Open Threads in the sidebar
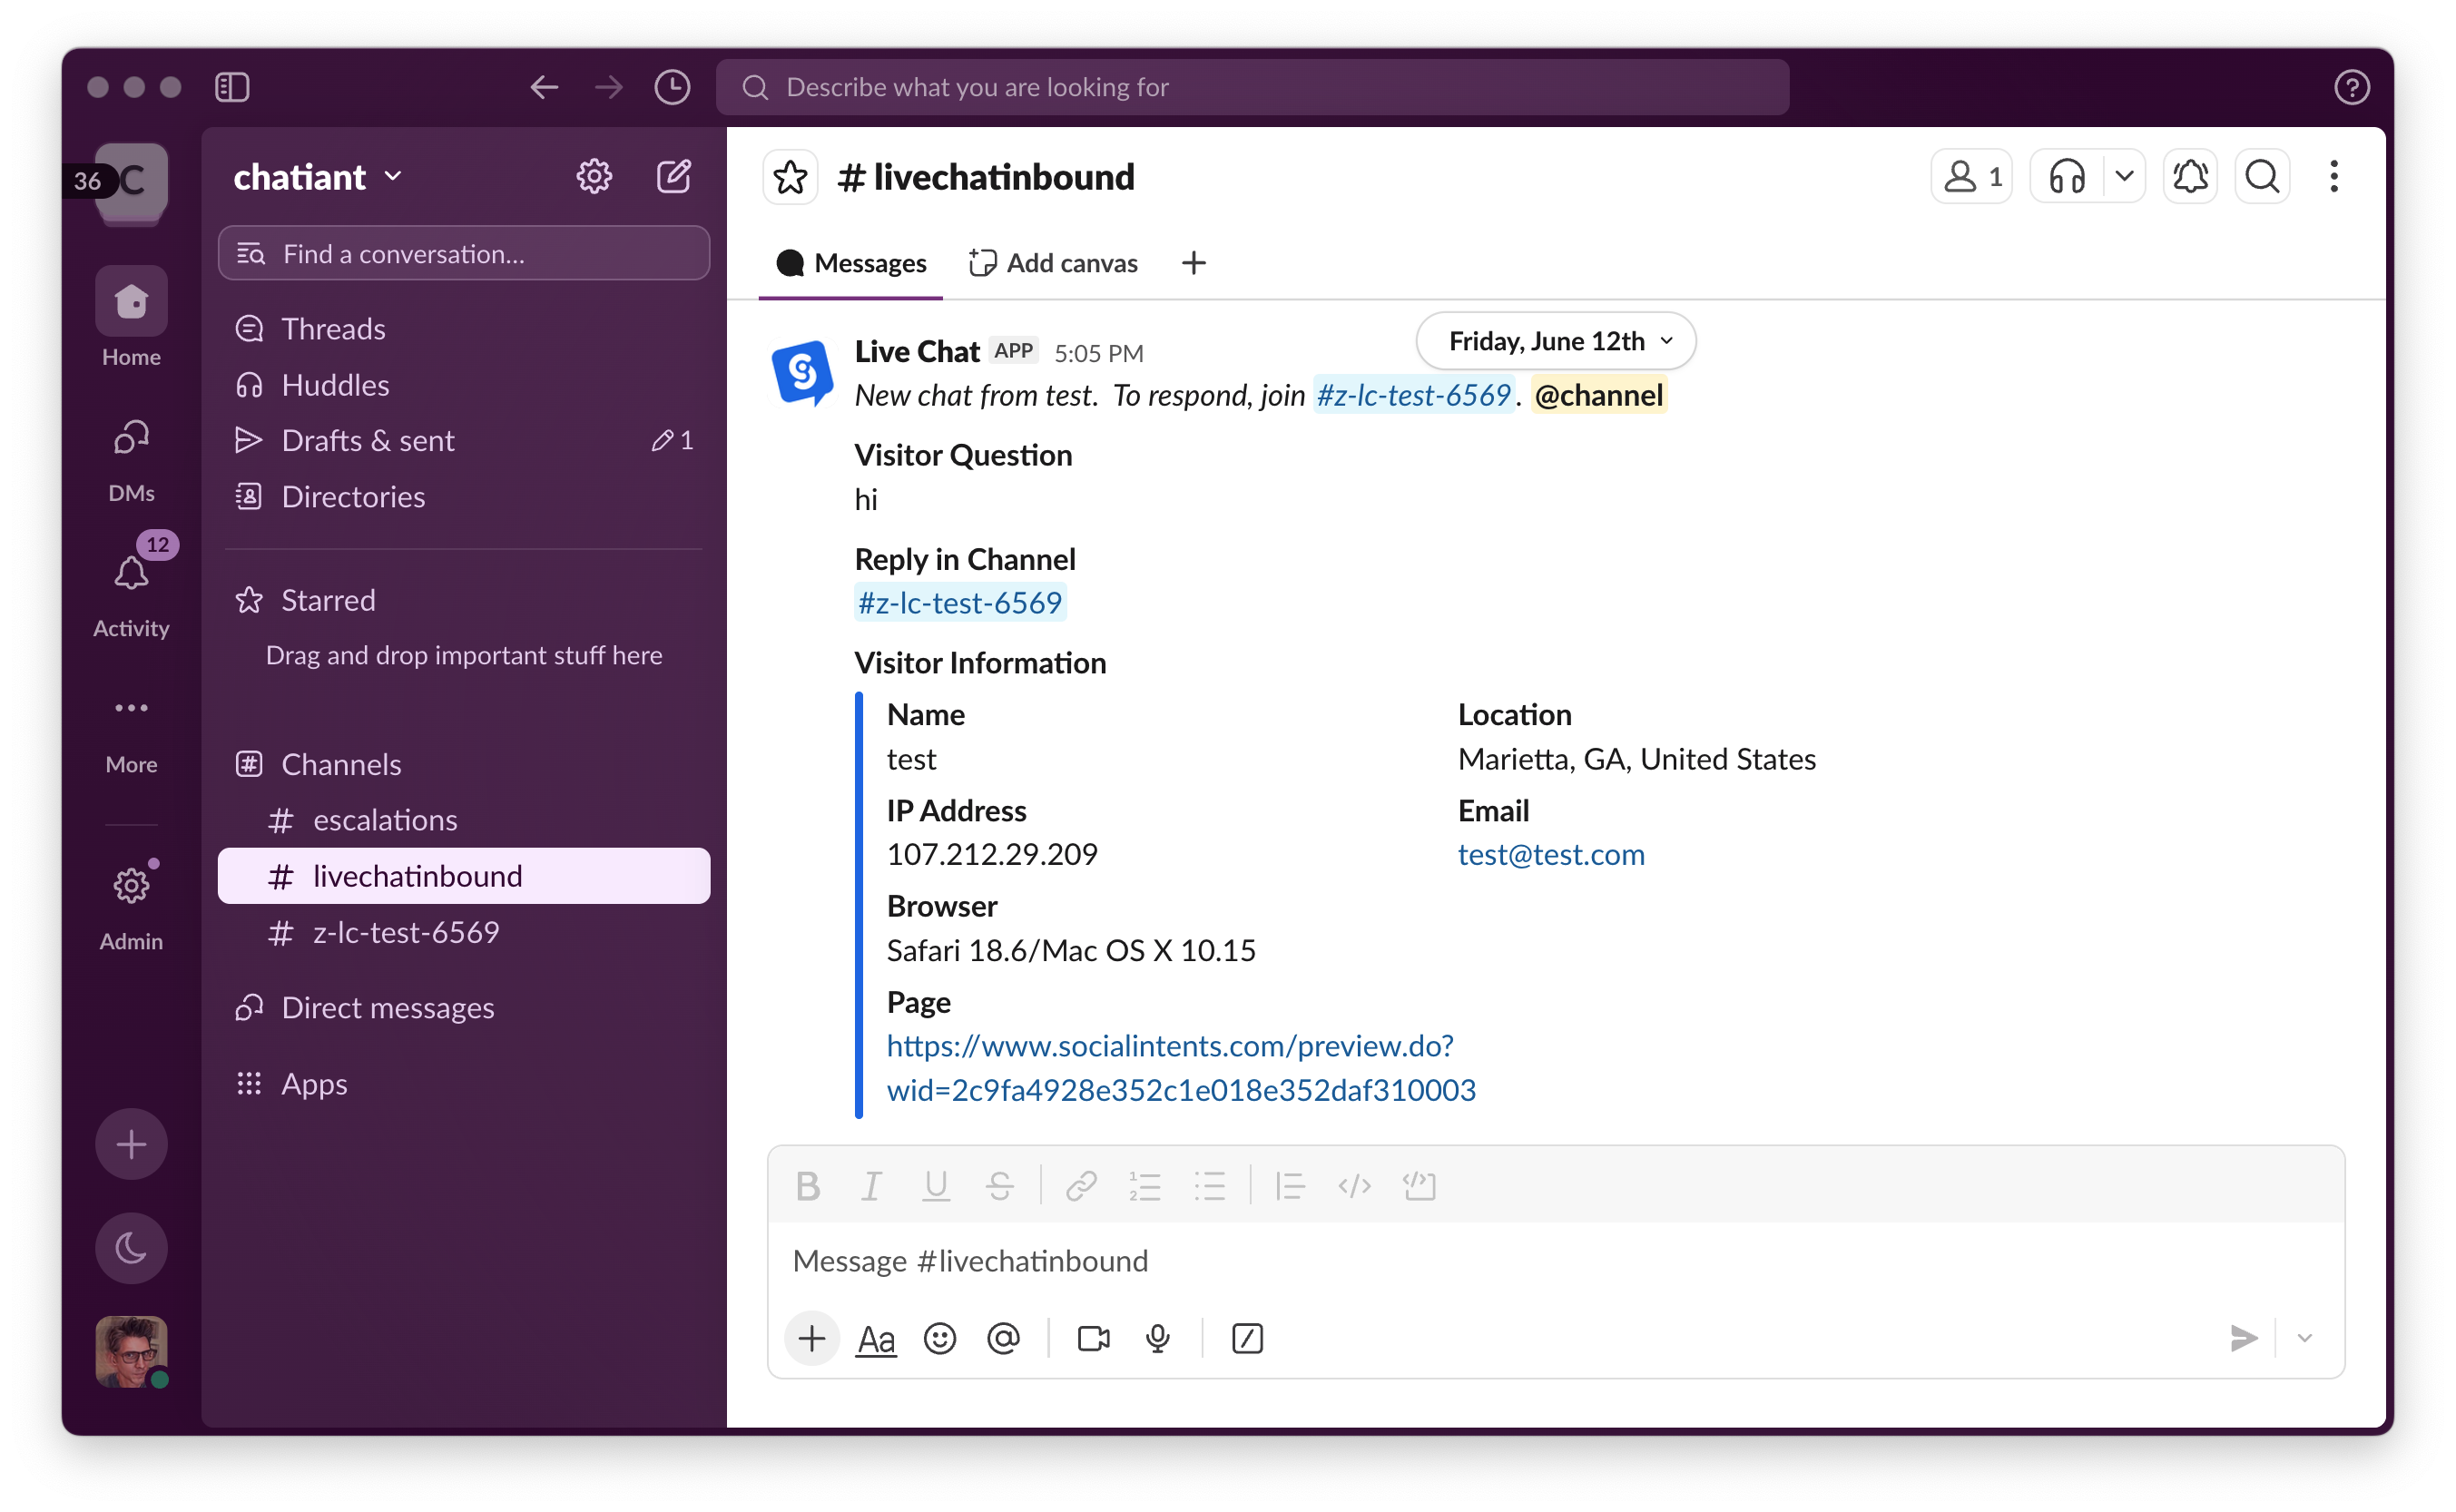Screen dimensions: 2456x1512 [x=464, y=329]
